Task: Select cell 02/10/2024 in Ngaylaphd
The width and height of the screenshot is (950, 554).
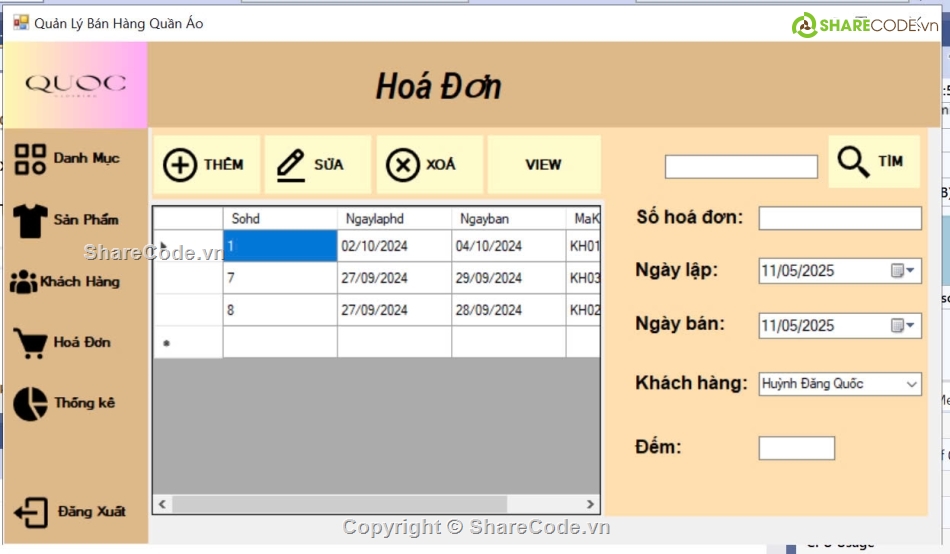Action: point(394,246)
